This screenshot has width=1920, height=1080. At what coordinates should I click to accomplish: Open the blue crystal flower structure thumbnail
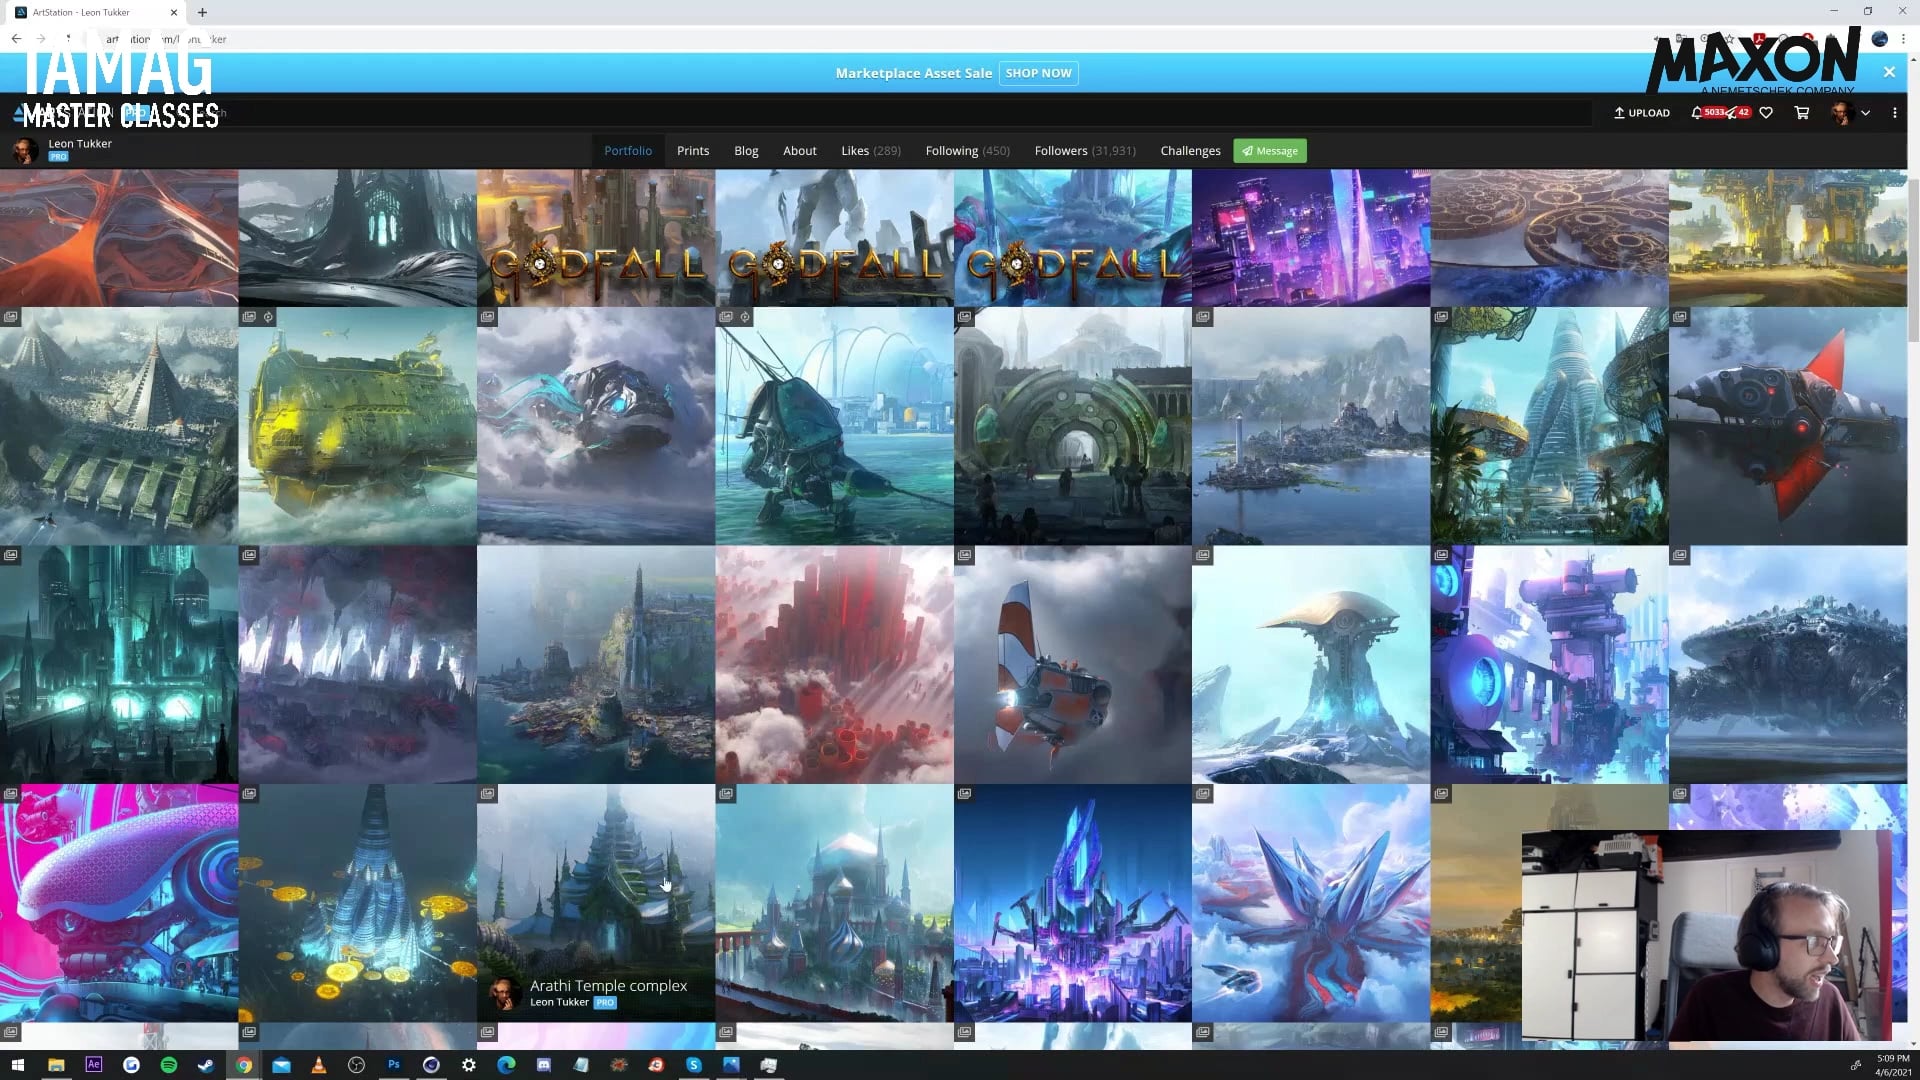tap(1311, 904)
